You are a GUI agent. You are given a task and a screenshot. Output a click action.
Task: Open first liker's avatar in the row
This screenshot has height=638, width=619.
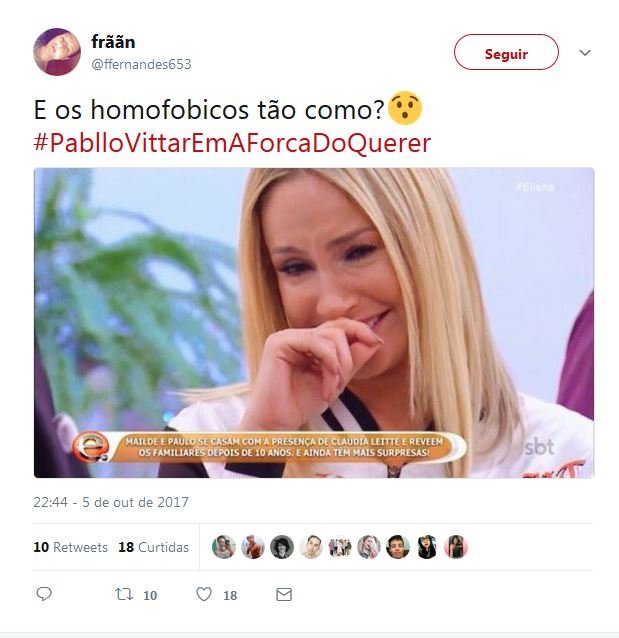(223, 546)
